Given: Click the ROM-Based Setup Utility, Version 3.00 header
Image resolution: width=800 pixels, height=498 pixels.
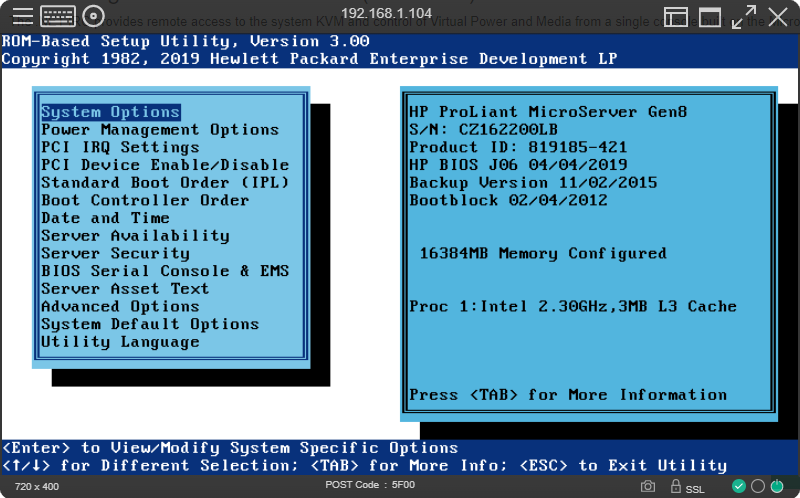Looking at the screenshot, I should pos(186,41).
